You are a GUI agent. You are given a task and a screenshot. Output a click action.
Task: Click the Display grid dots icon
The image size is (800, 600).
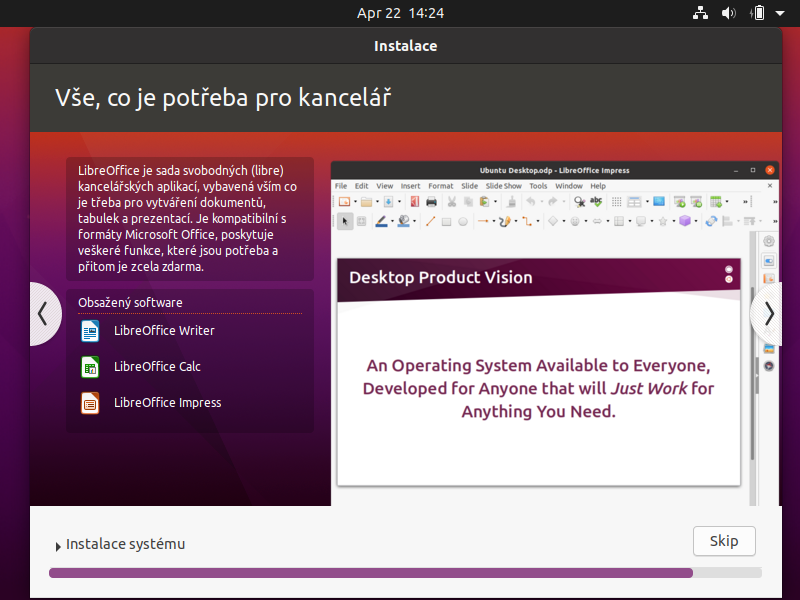(616, 202)
